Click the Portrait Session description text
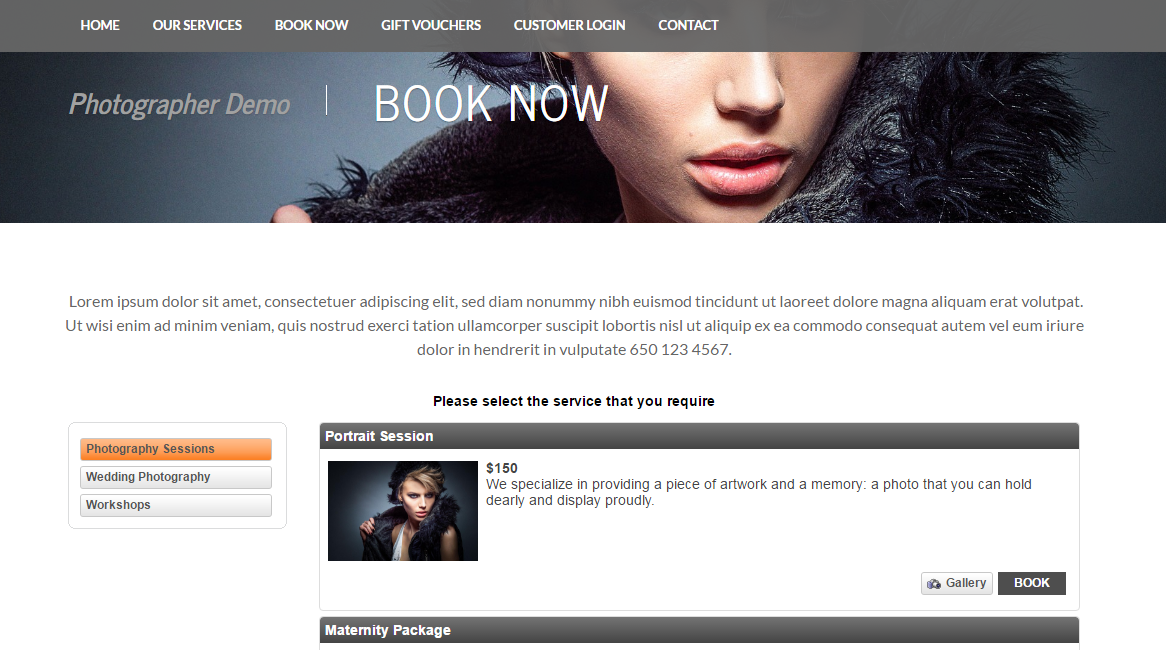1166x650 pixels. click(x=758, y=492)
